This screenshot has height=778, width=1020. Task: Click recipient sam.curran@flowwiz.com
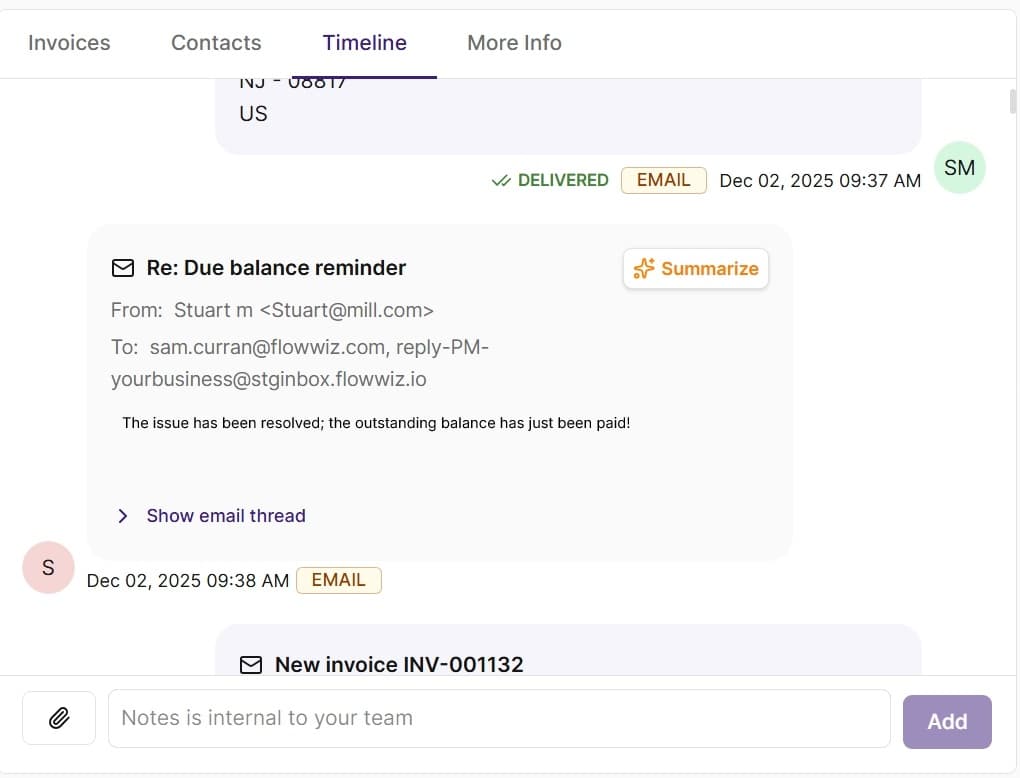tap(267, 347)
